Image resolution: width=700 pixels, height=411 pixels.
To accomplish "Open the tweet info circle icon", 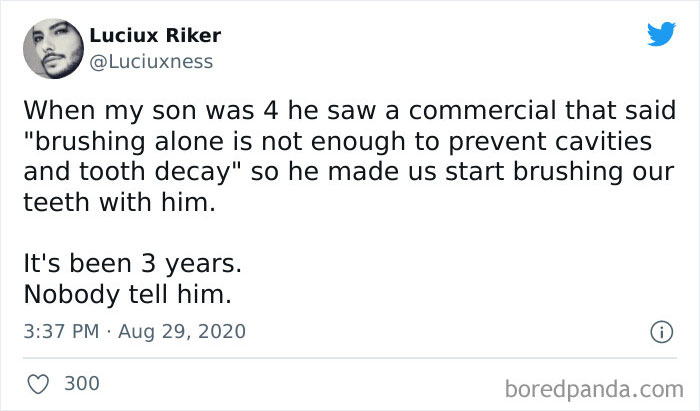I will click(x=661, y=331).
